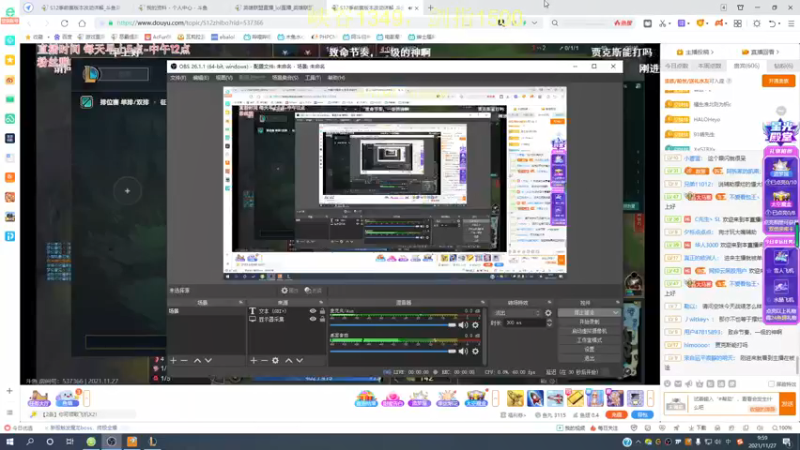This screenshot has width=800, height=450.
Task: Hide the text source via eye icon
Action: click(313, 311)
